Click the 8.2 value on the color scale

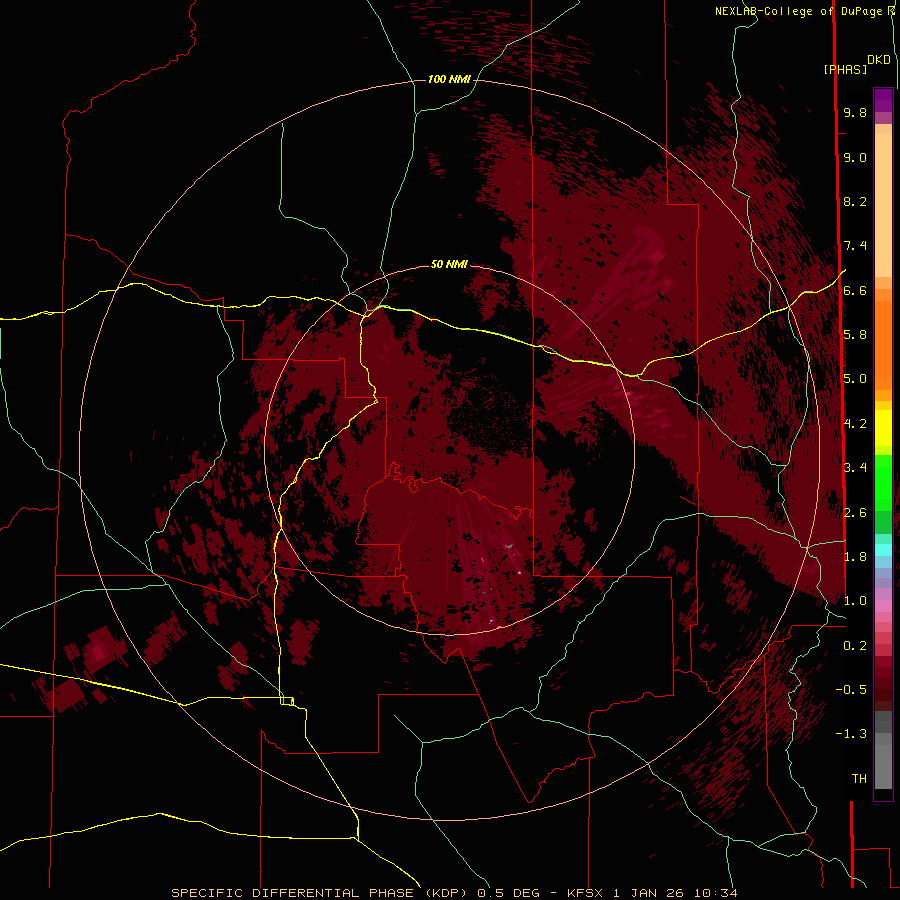855,201
